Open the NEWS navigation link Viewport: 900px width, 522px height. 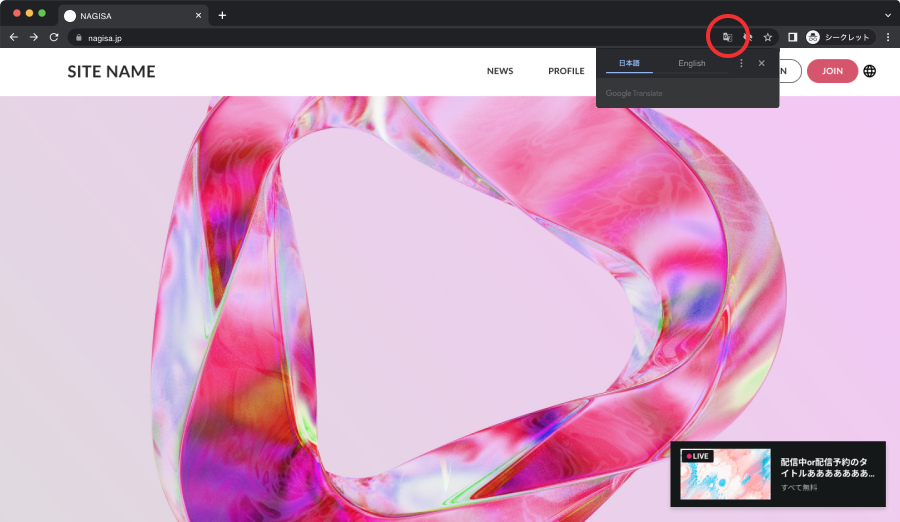500,71
